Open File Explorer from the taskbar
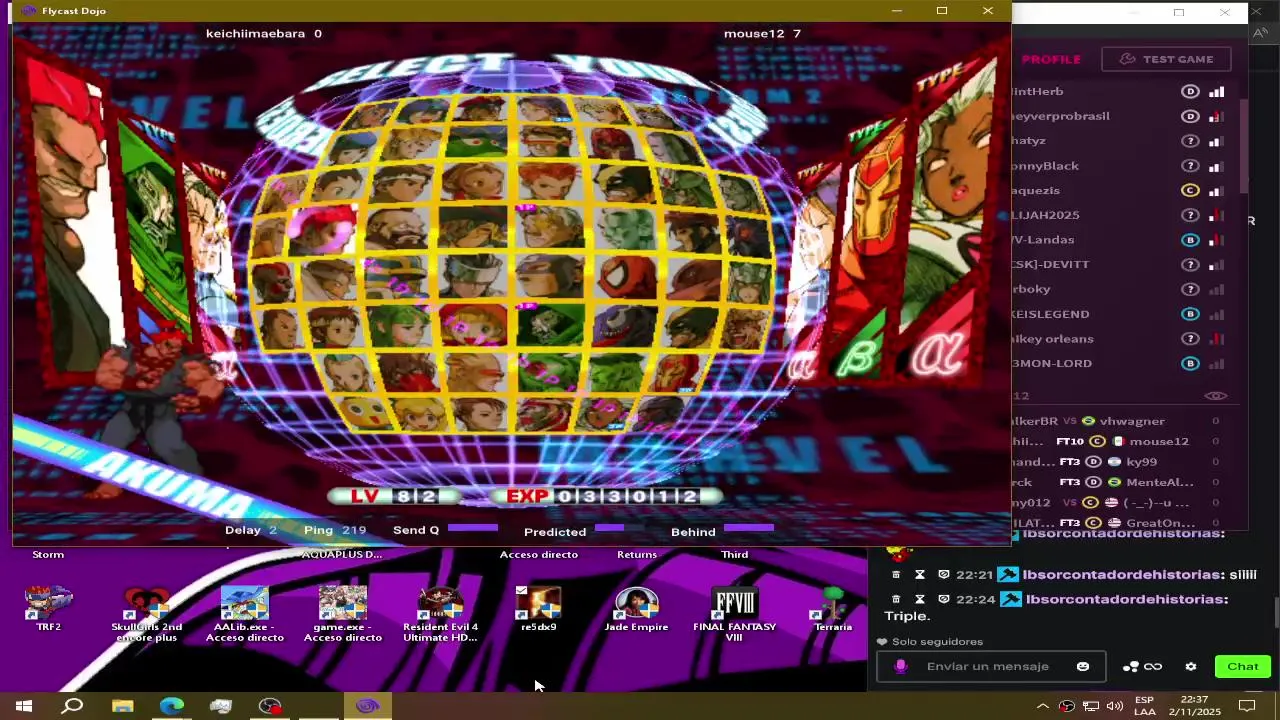Image resolution: width=1280 pixels, height=720 pixels. coord(122,706)
